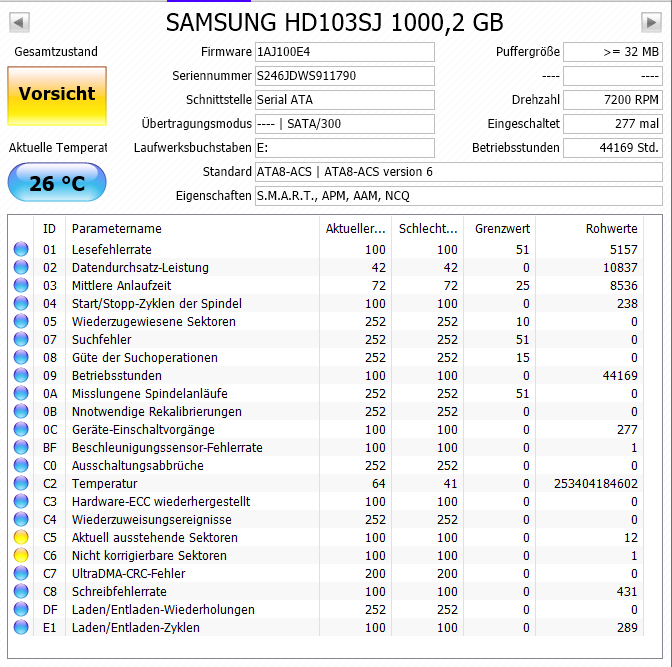This screenshot has width=672, height=667.
Task: Click the status icon for Wiederzugewiesene Sektoren
Action: tap(21, 321)
